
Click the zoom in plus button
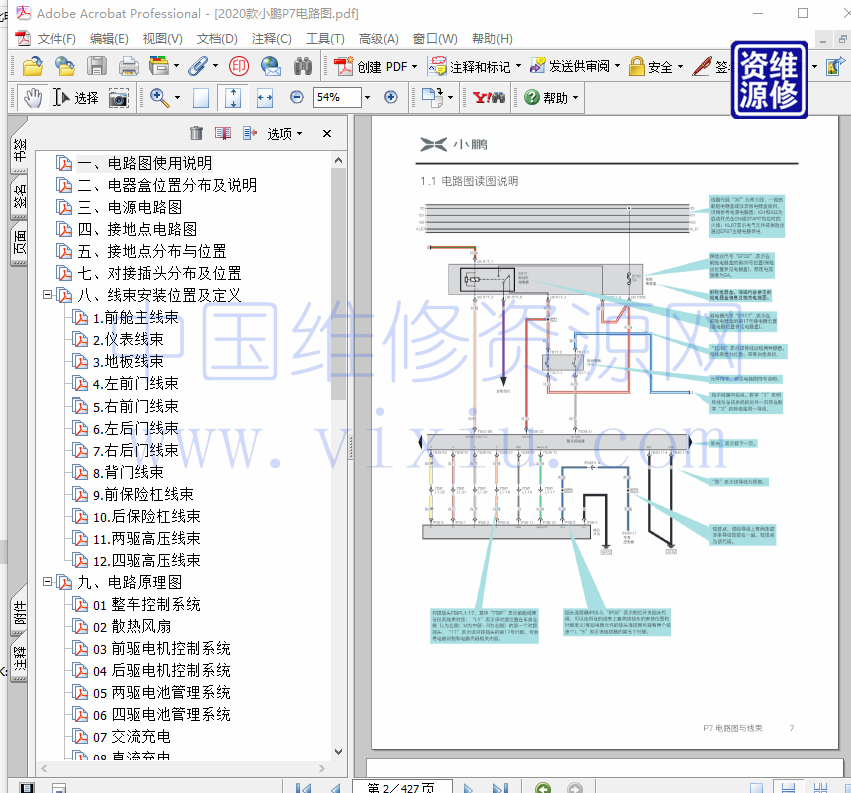(390, 98)
